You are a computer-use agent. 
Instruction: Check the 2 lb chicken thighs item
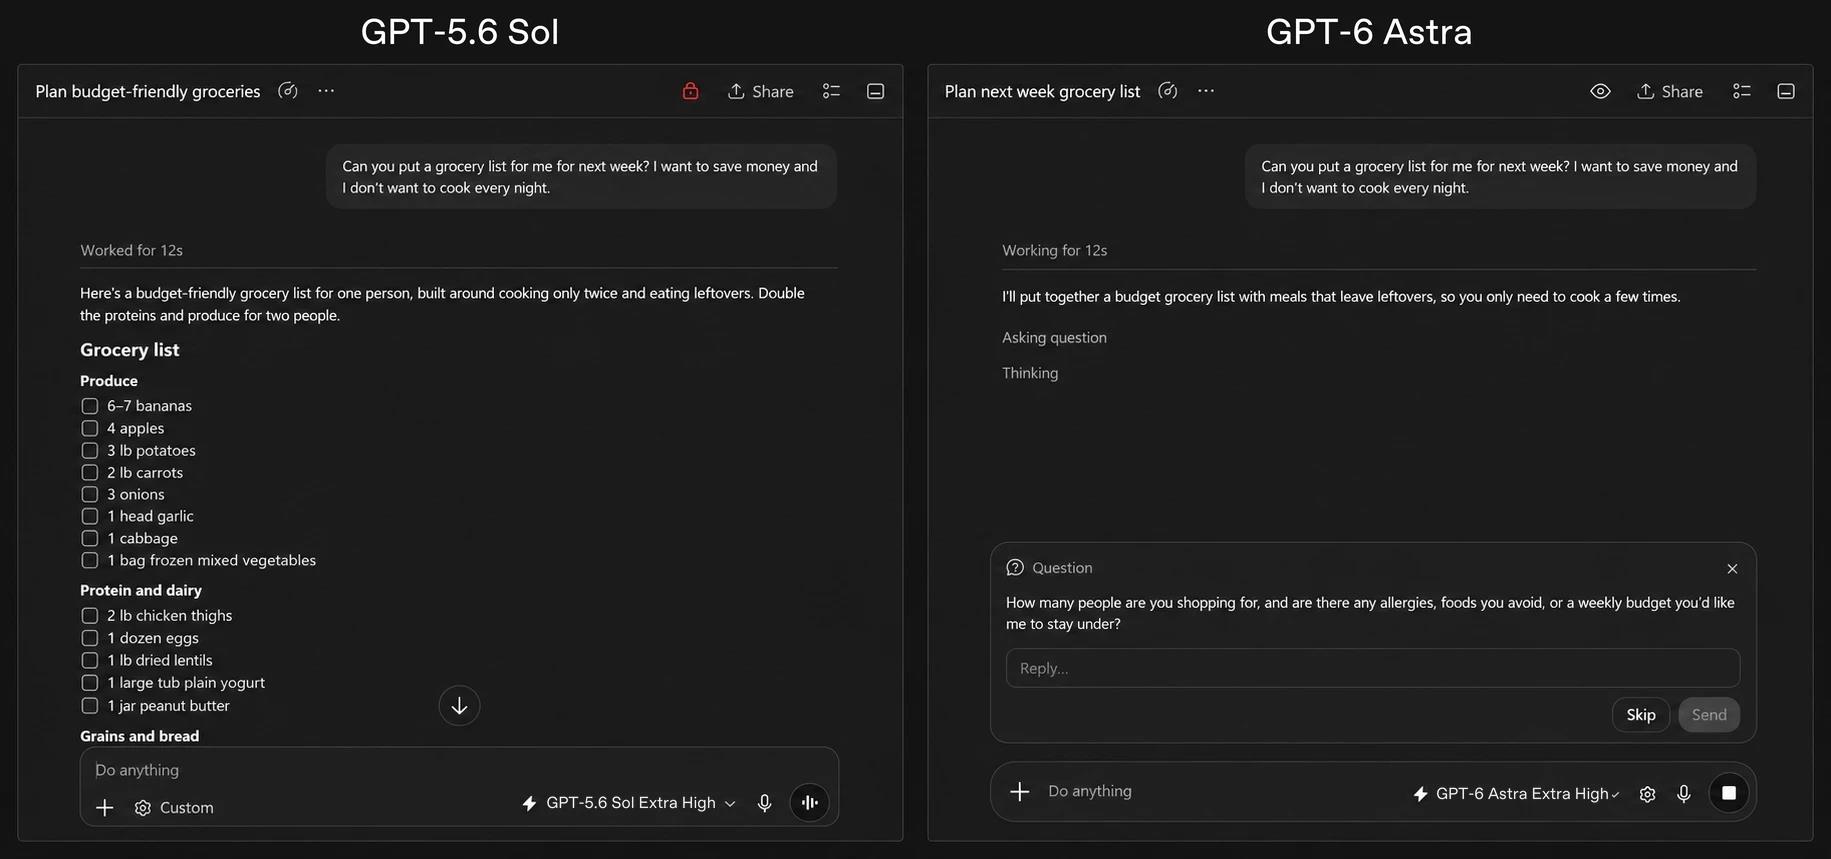[90, 616]
